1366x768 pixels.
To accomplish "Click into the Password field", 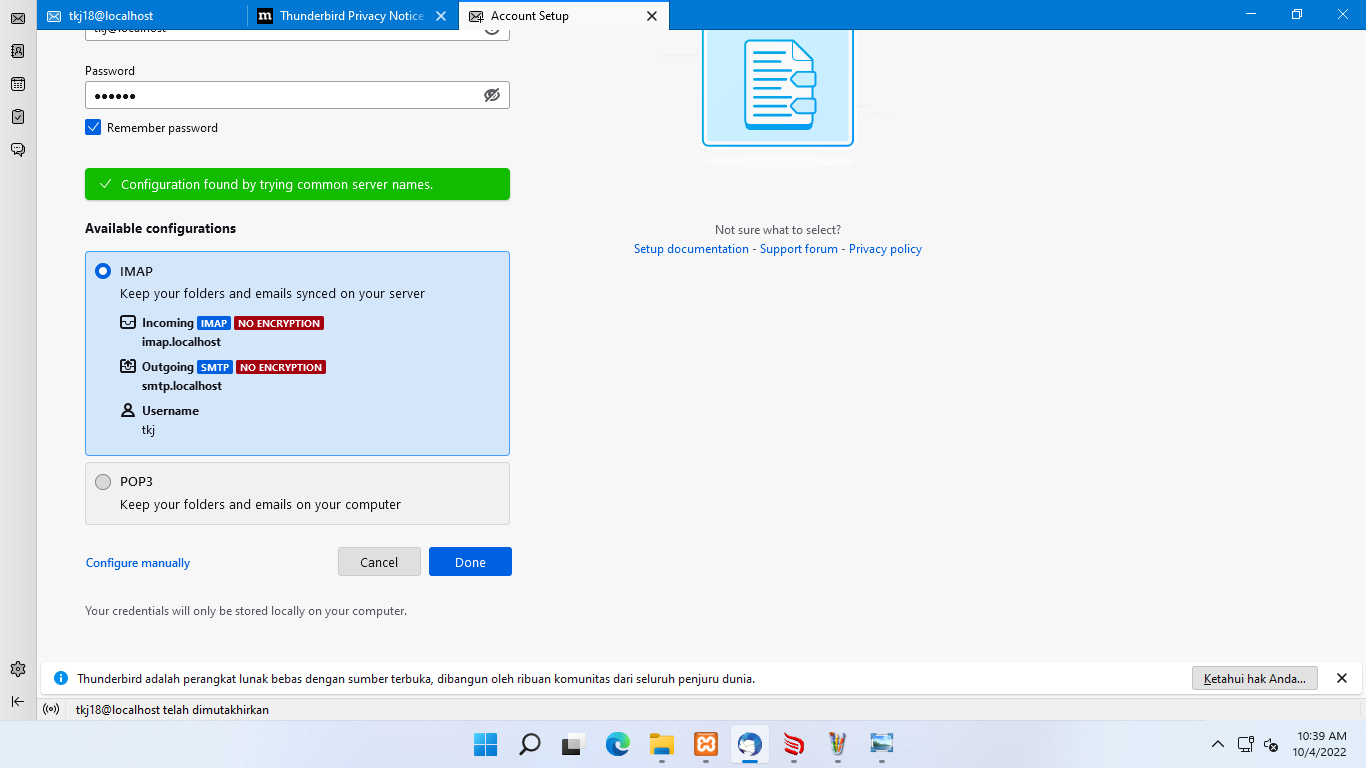I will tap(297, 95).
